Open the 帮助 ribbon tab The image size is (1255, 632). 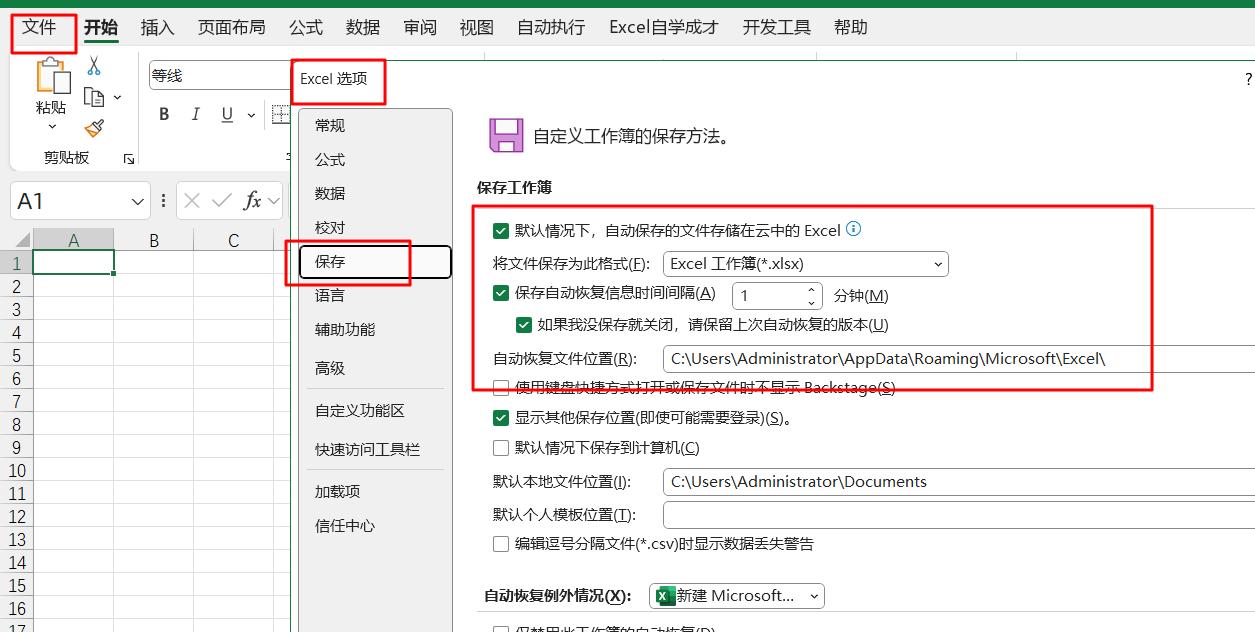[x=851, y=27]
